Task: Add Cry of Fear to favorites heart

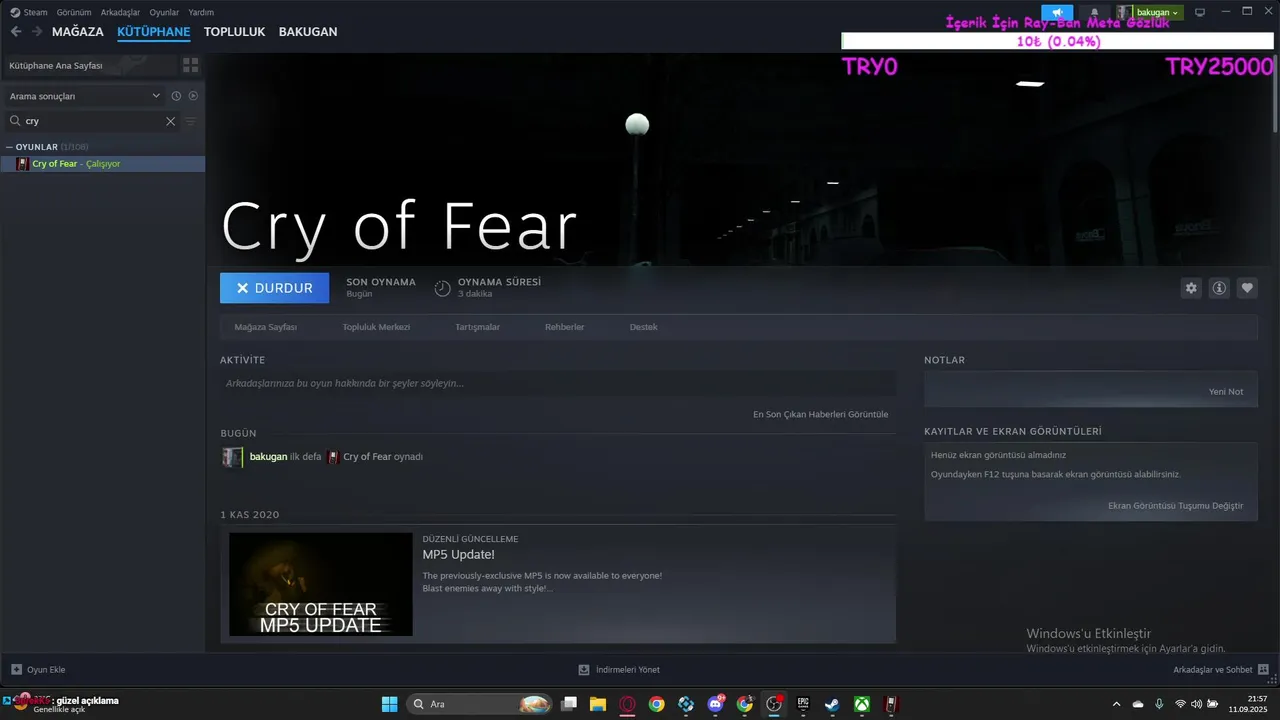Action: pyautogui.click(x=1247, y=288)
